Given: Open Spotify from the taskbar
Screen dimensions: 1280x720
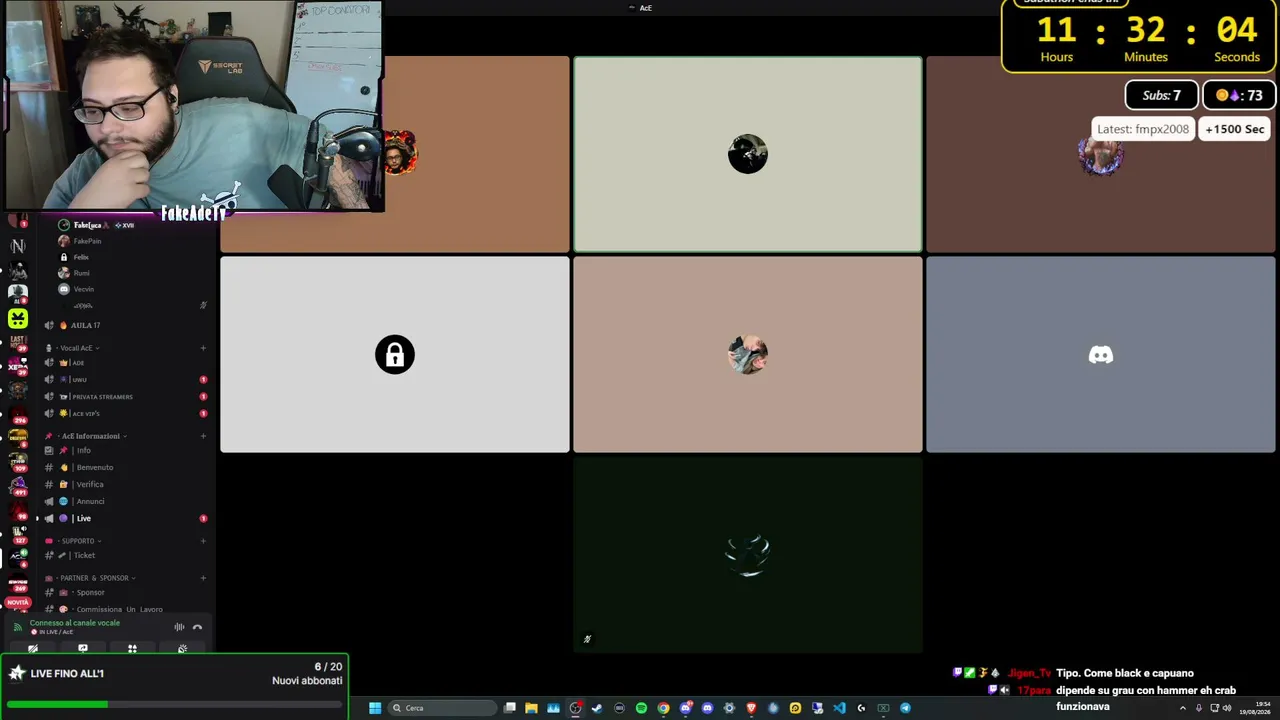Looking at the screenshot, I should [x=641, y=708].
